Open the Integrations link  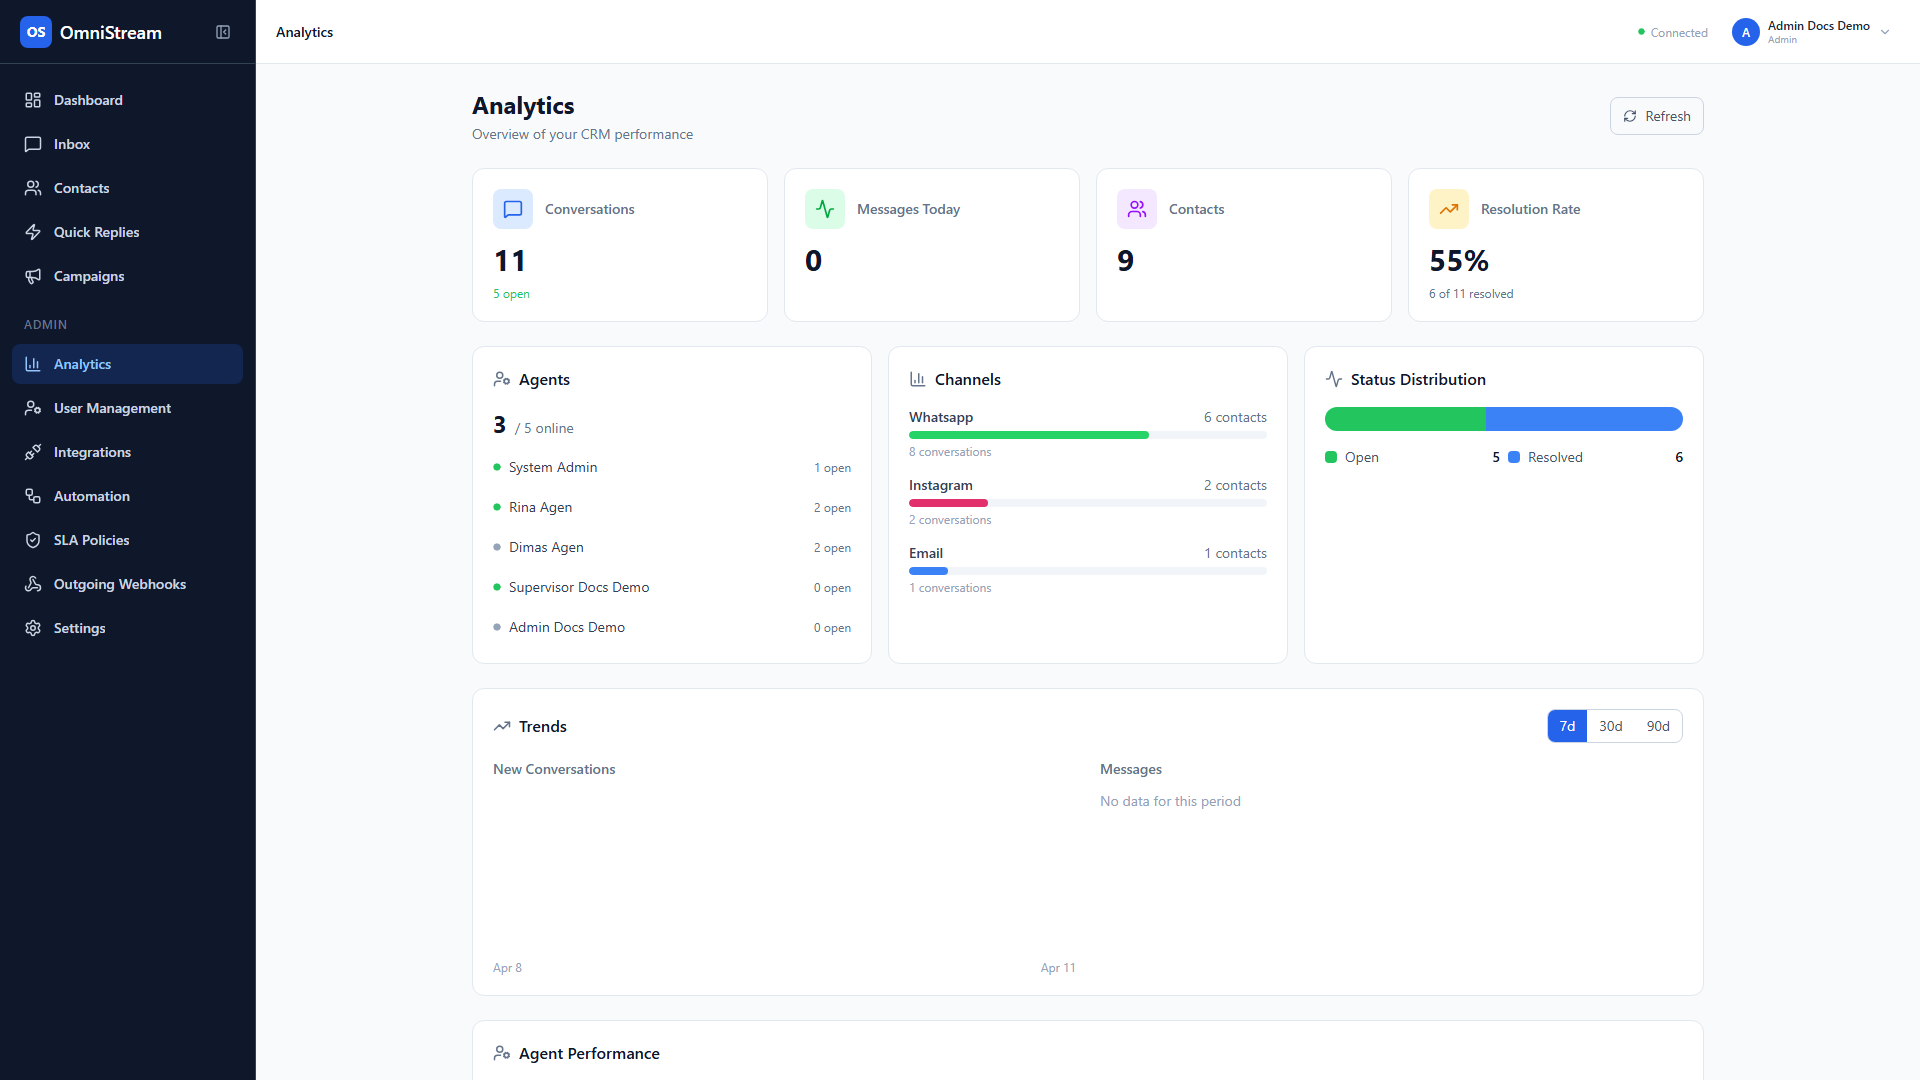point(127,452)
